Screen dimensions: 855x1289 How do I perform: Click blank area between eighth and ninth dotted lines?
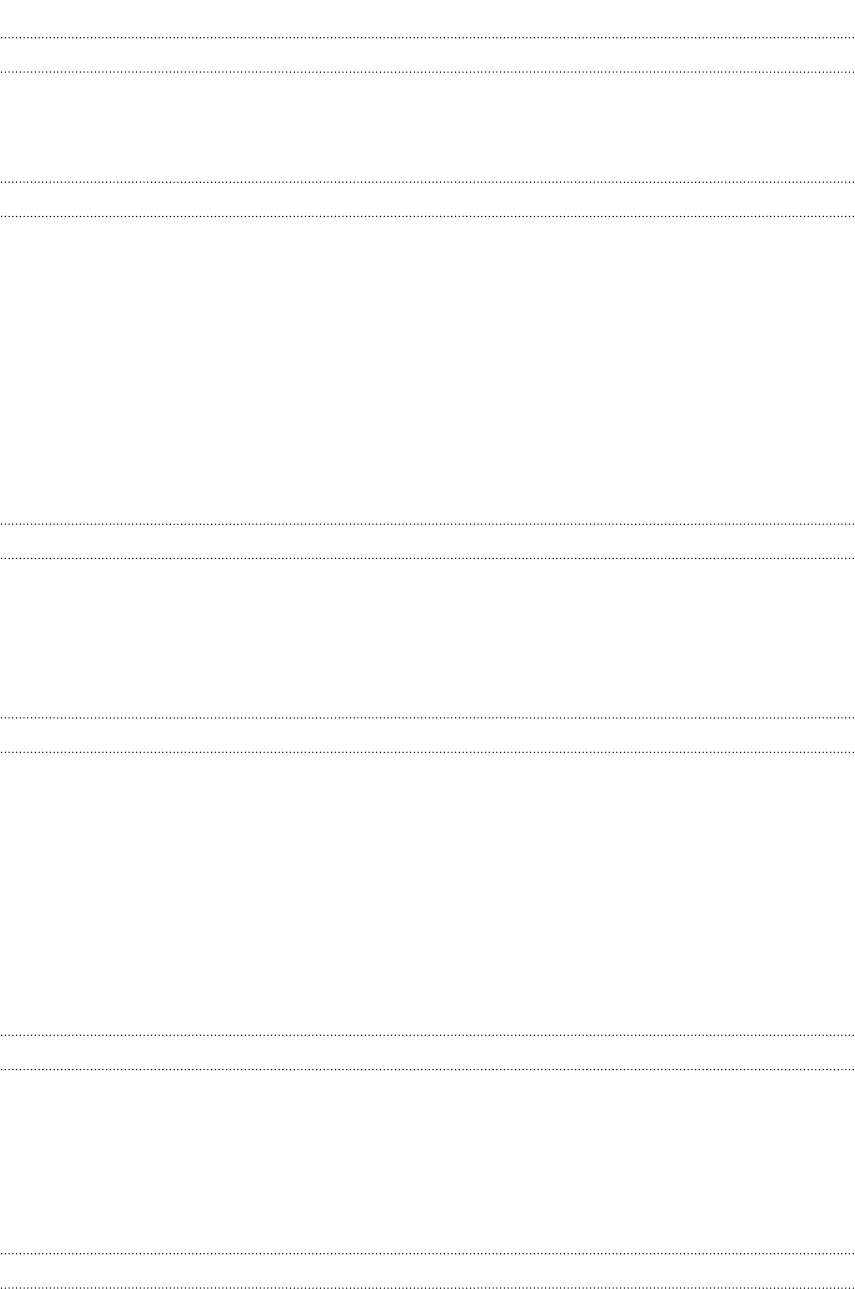point(427,892)
